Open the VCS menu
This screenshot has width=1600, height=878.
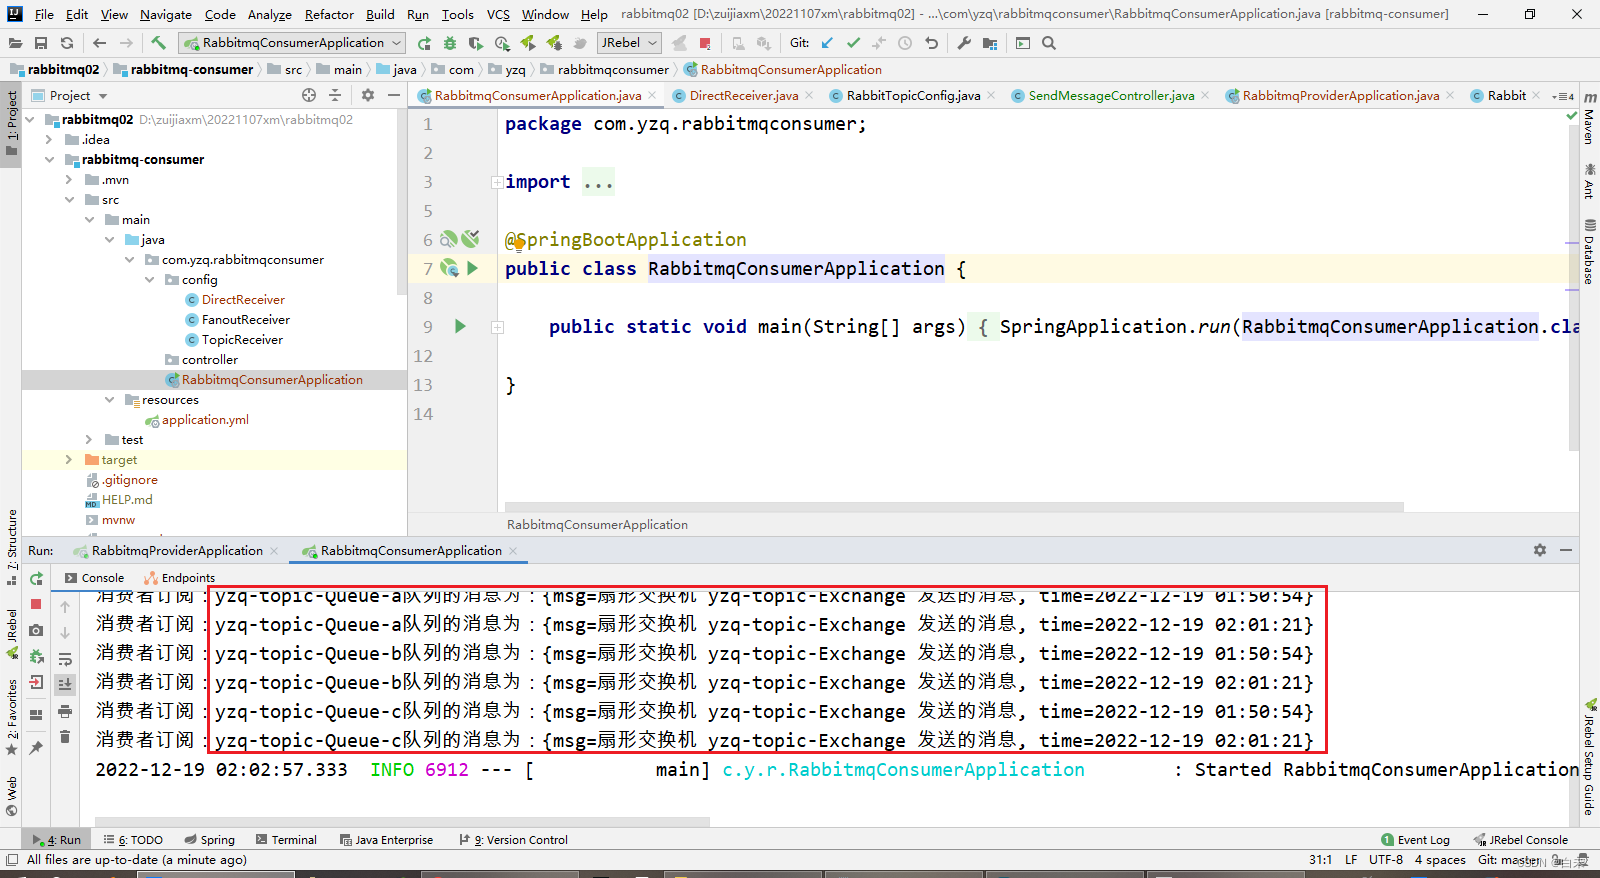point(498,14)
